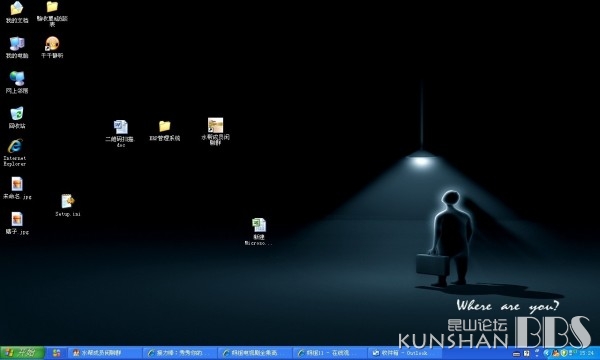600x360 pixels.
Task: Select the shortcut icon right of ERP管理系统
Action: (215, 131)
